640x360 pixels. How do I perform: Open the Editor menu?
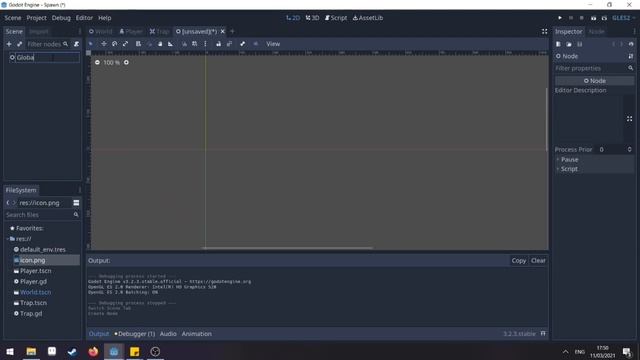pyautogui.click(x=84, y=18)
